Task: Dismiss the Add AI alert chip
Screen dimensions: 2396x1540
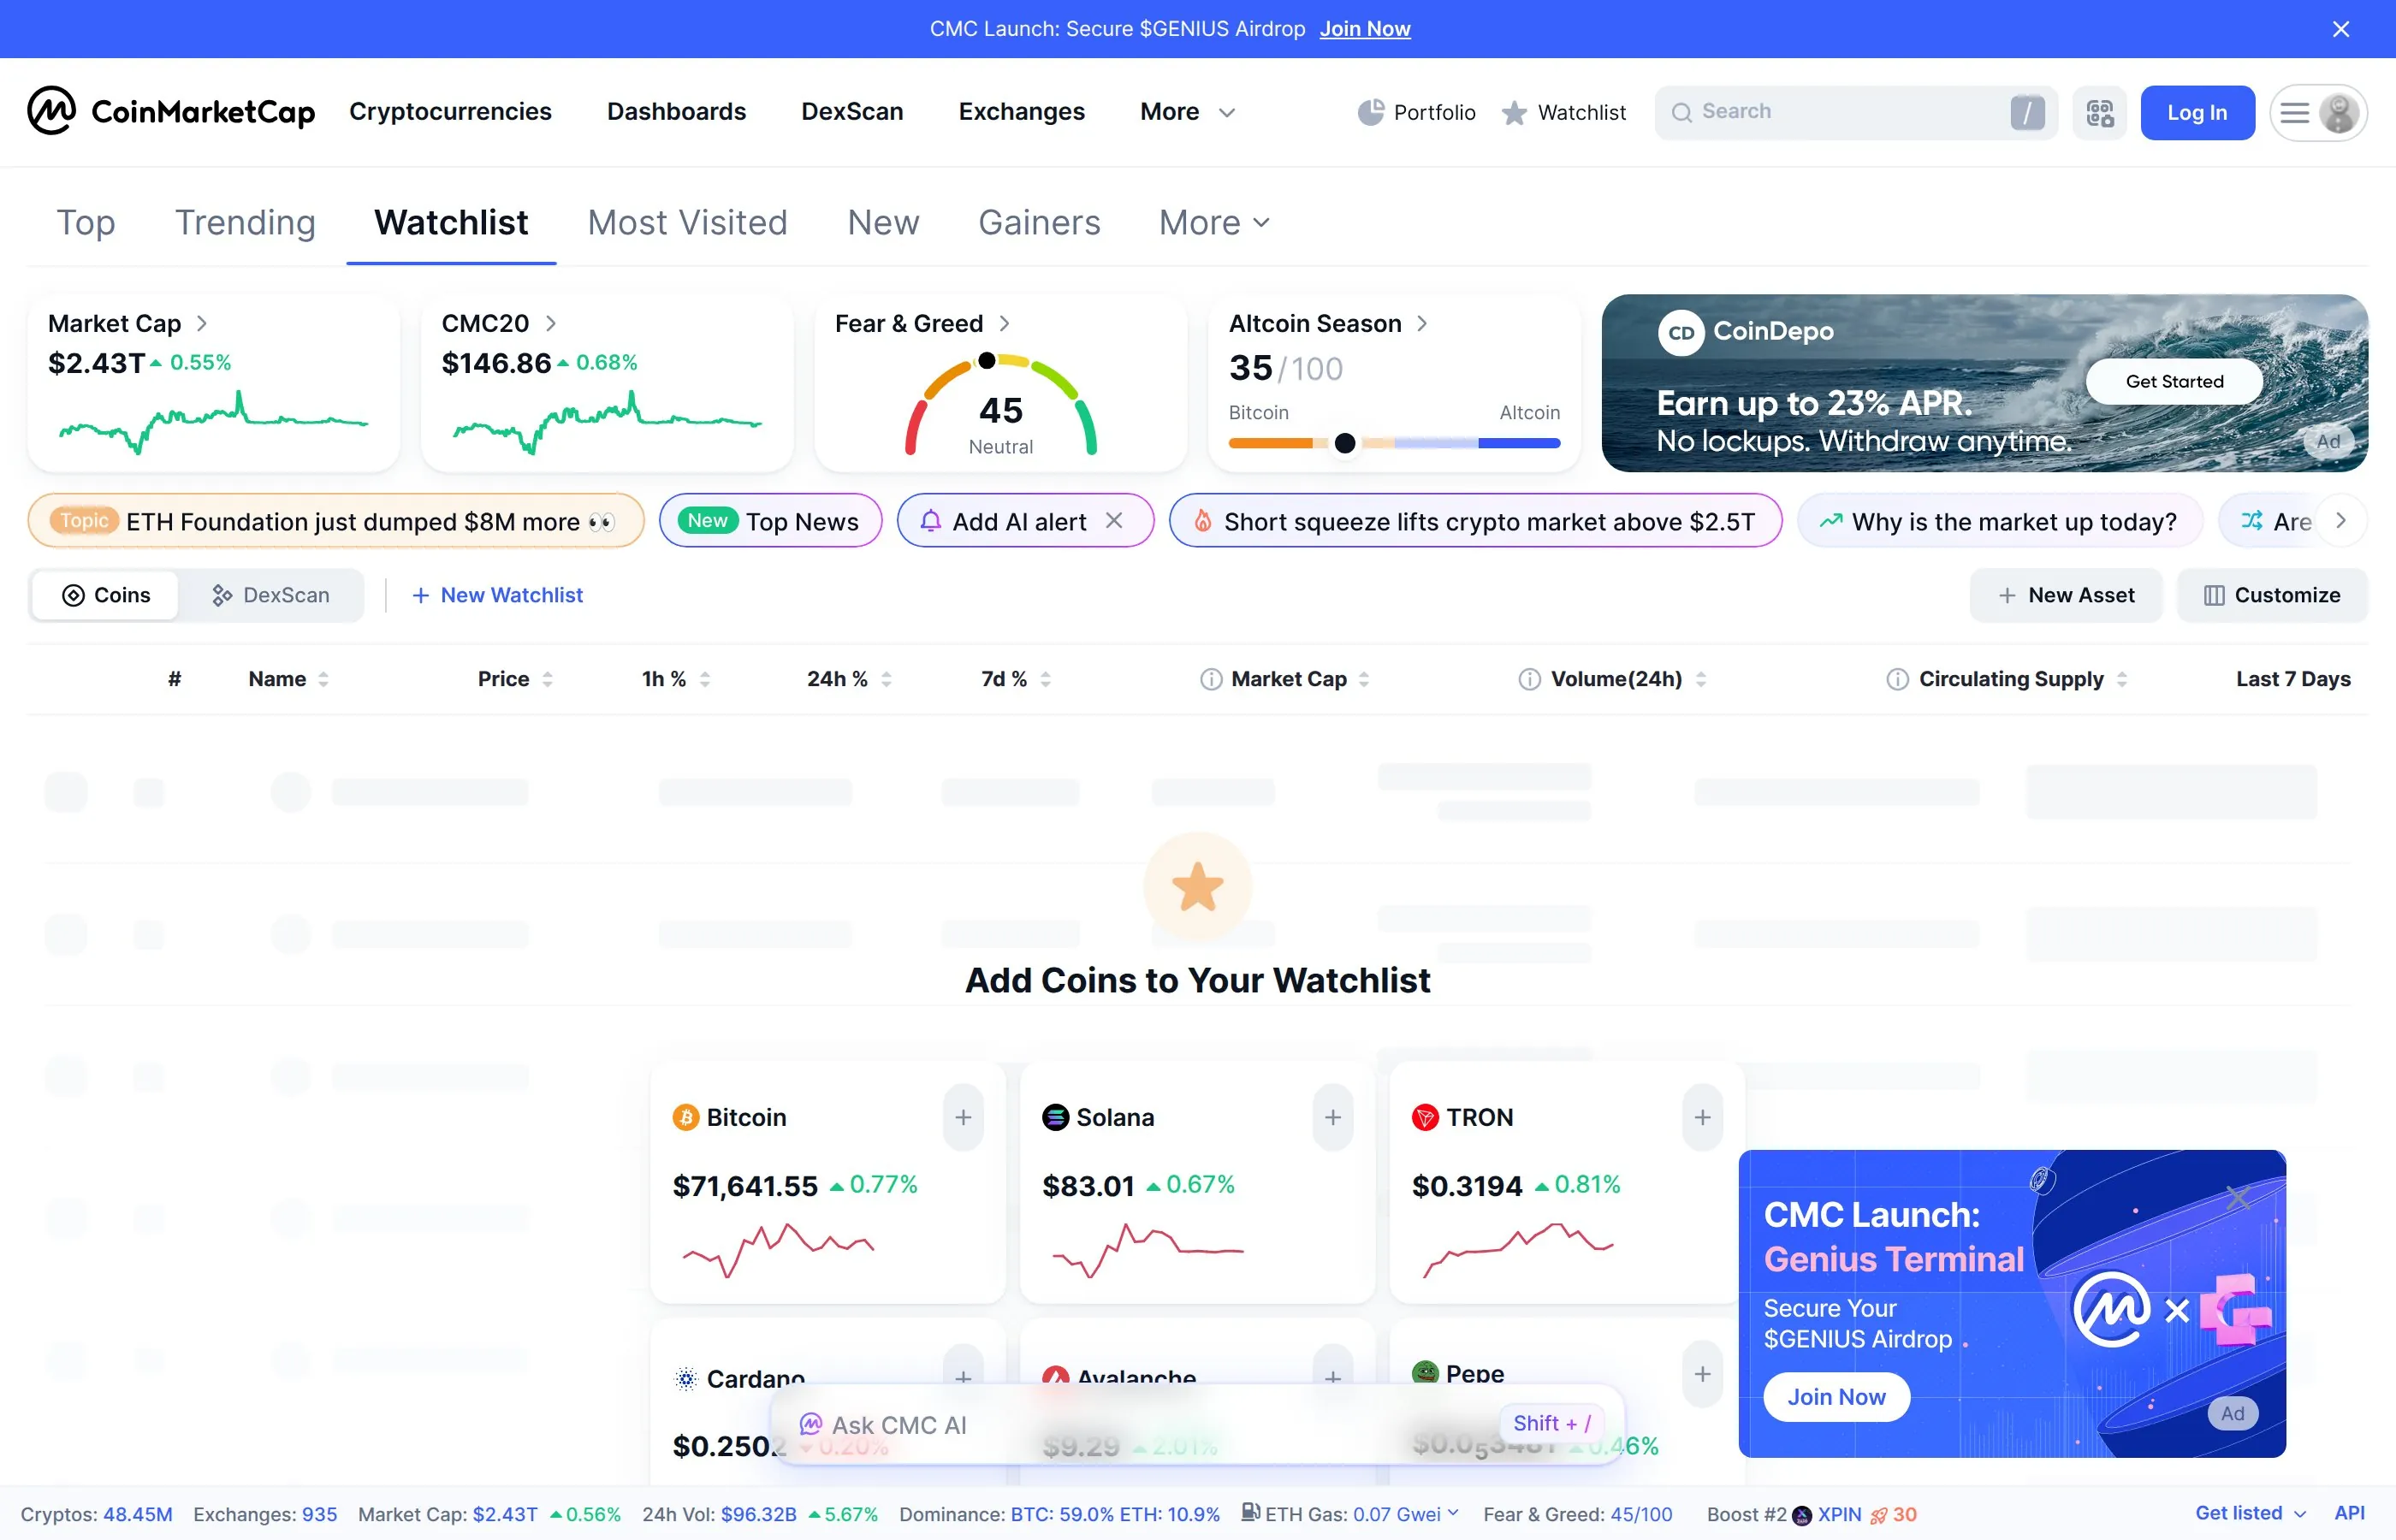Action: (1114, 521)
